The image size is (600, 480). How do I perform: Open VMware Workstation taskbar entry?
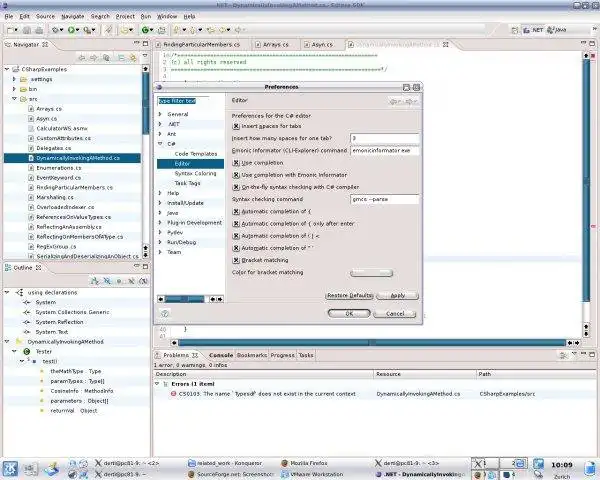click(x=312, y=474)
